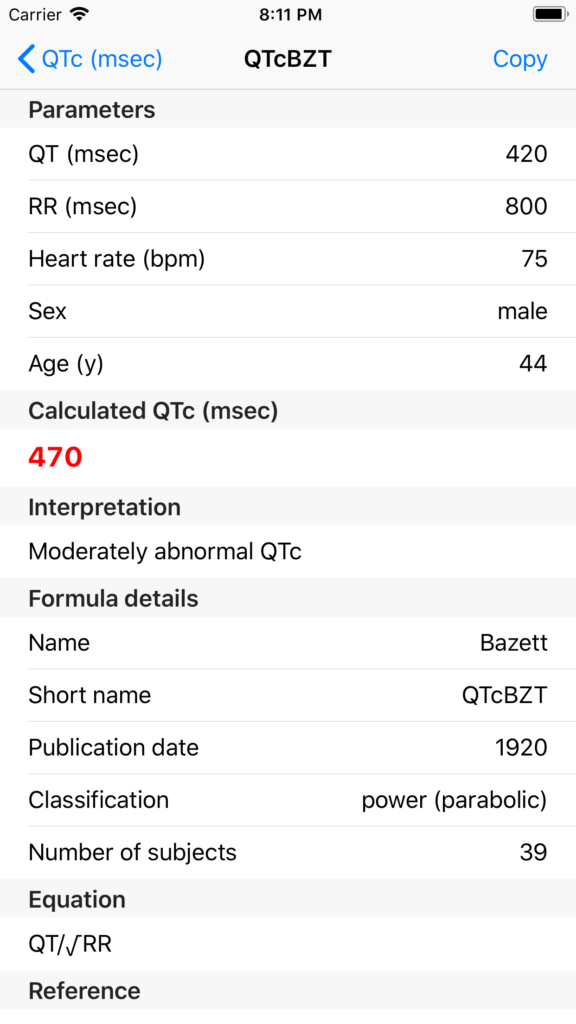
Task: Select the Heart rate (bpm) row
Action: [x=288, y=259]
